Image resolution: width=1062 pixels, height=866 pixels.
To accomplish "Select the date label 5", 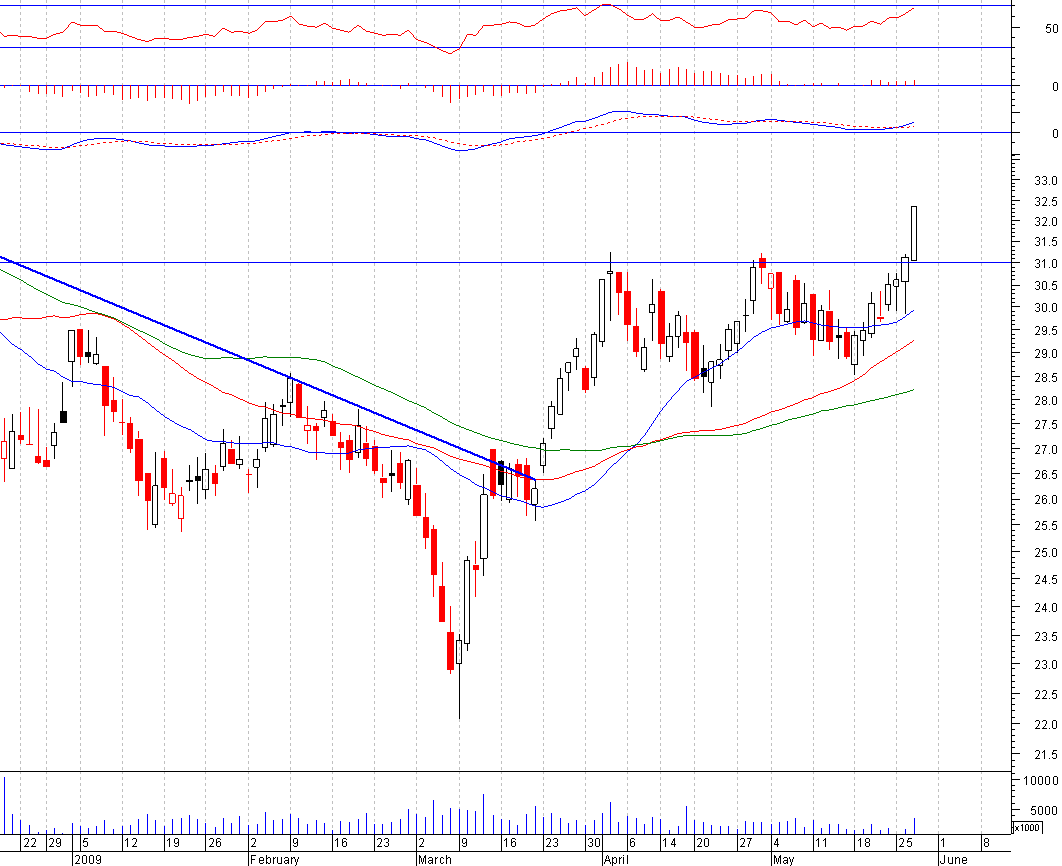I will click(85, 843).
